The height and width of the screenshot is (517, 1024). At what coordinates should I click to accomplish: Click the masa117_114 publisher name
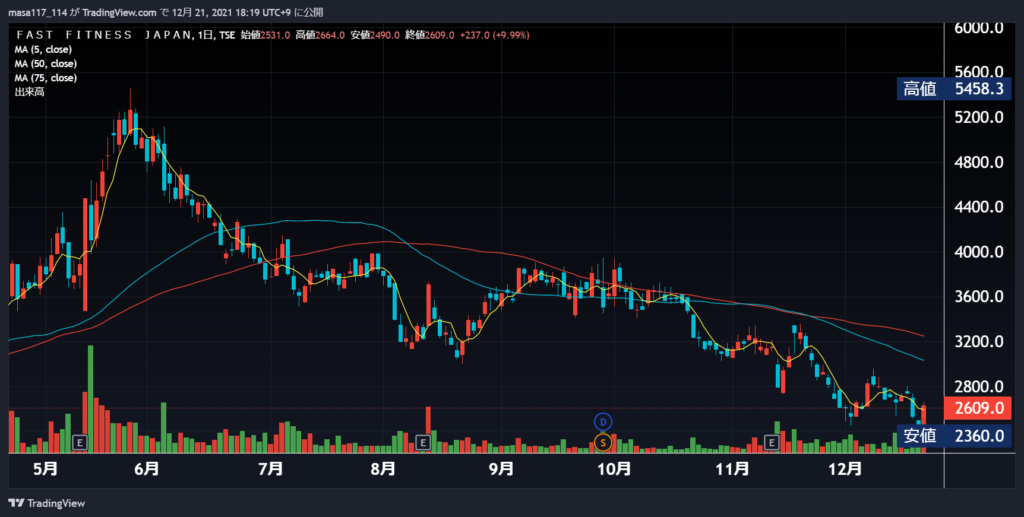pos(37,13)
